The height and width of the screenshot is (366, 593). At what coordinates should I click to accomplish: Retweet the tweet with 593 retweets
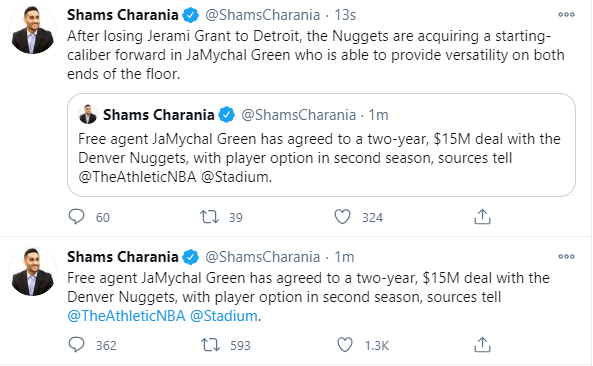click(210, 345)
